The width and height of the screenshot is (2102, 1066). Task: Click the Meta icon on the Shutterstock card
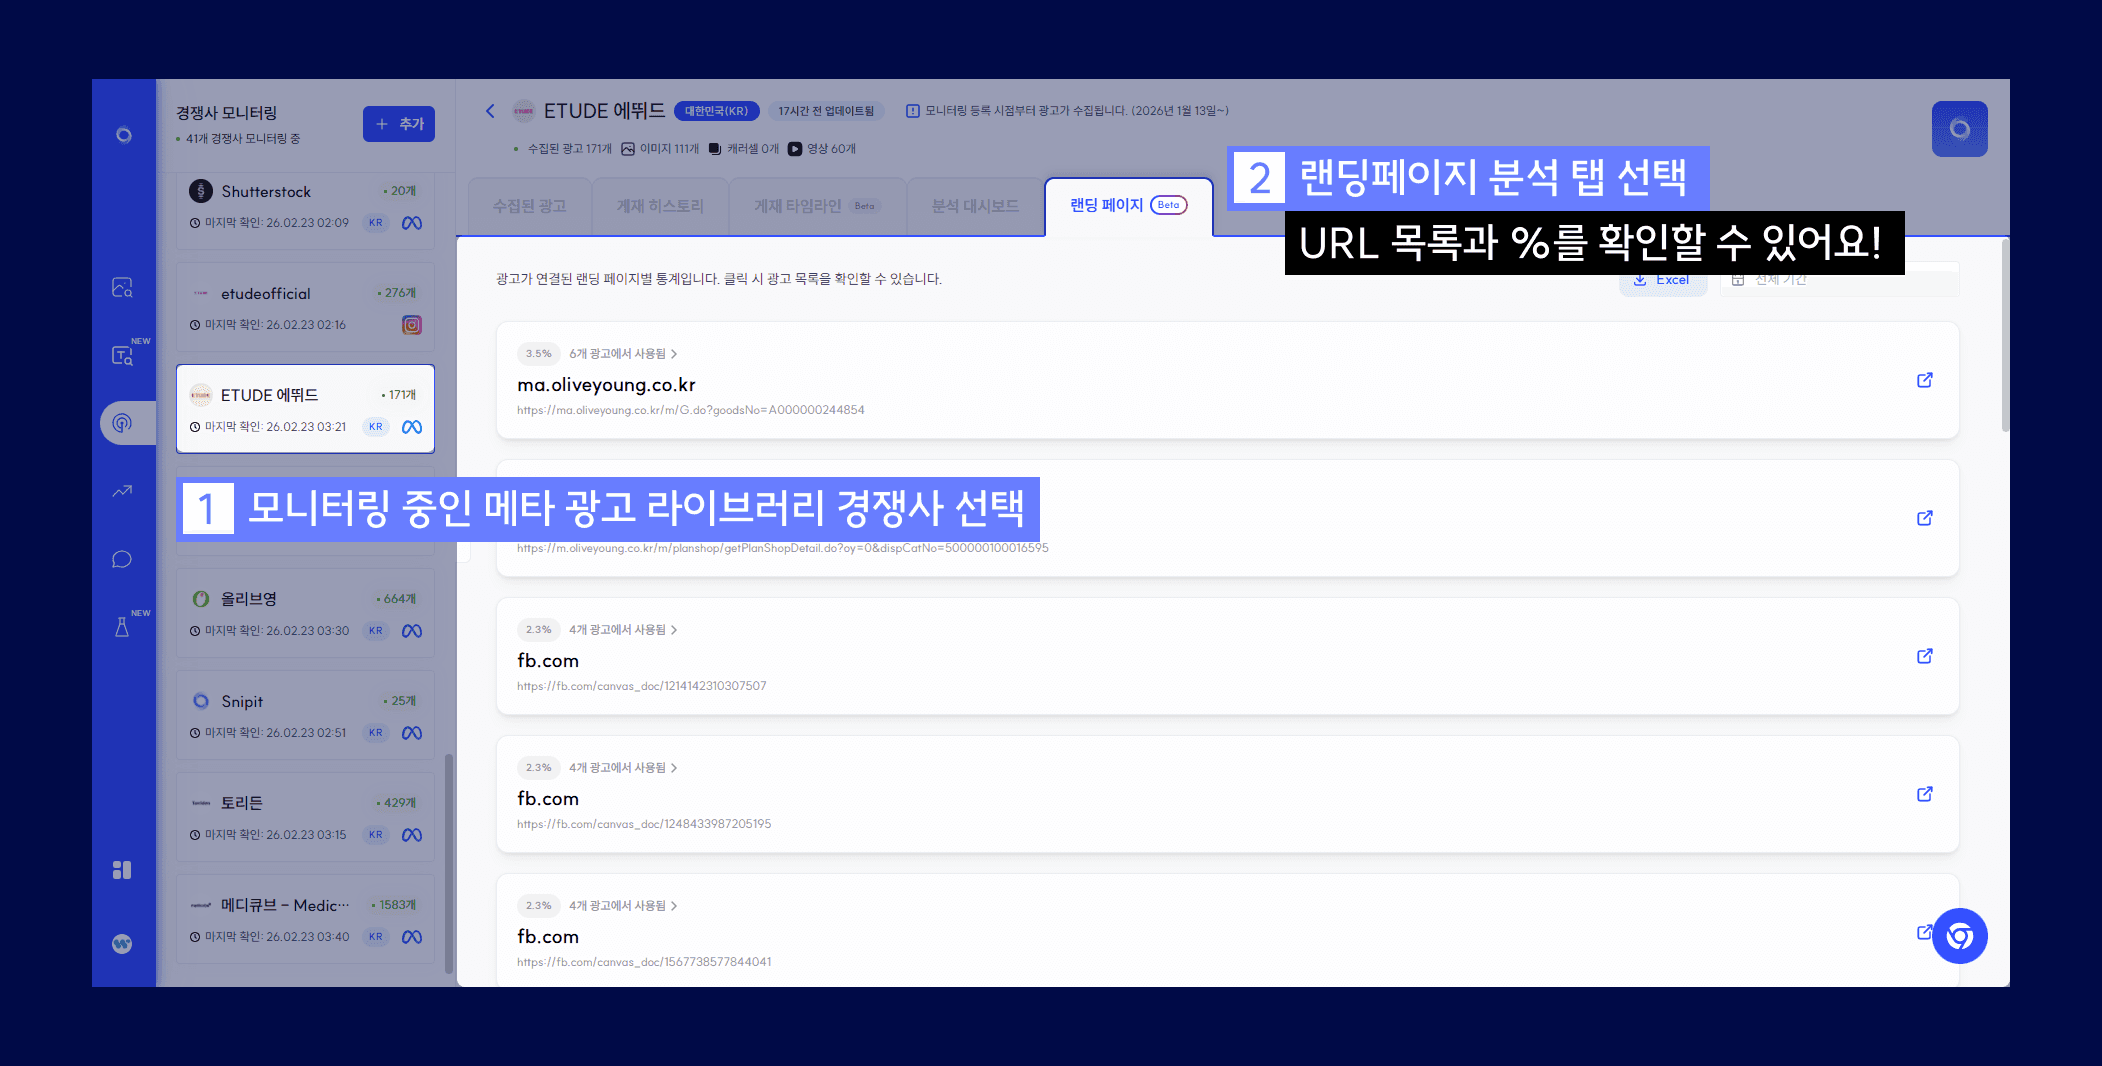(x=412, y=223)
